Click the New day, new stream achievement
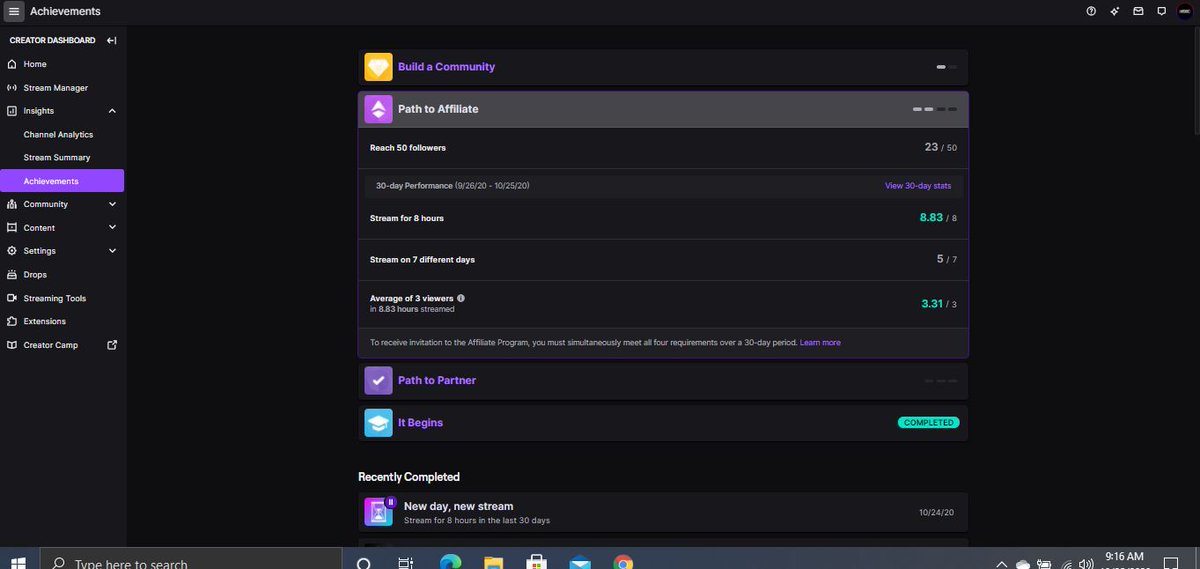1200x569 pixels. 663,512
